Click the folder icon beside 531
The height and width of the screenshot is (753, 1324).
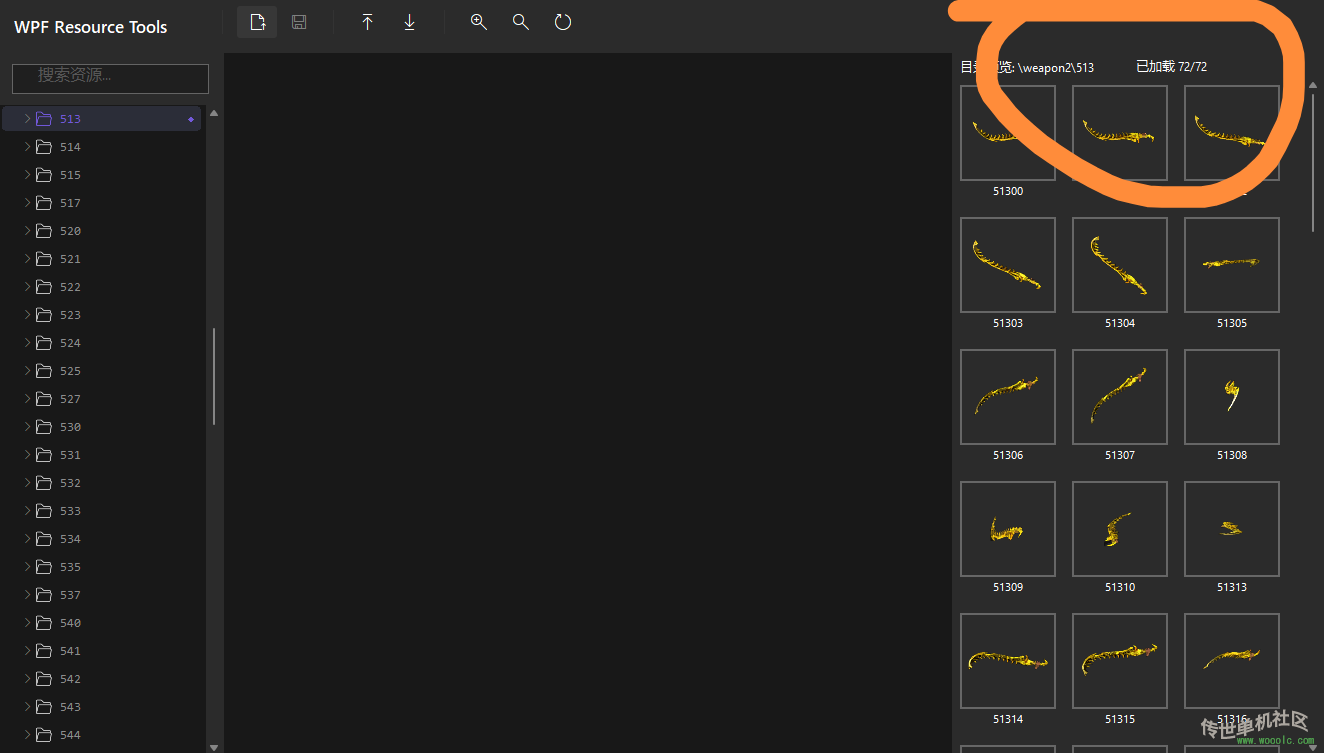click(43, 455)
